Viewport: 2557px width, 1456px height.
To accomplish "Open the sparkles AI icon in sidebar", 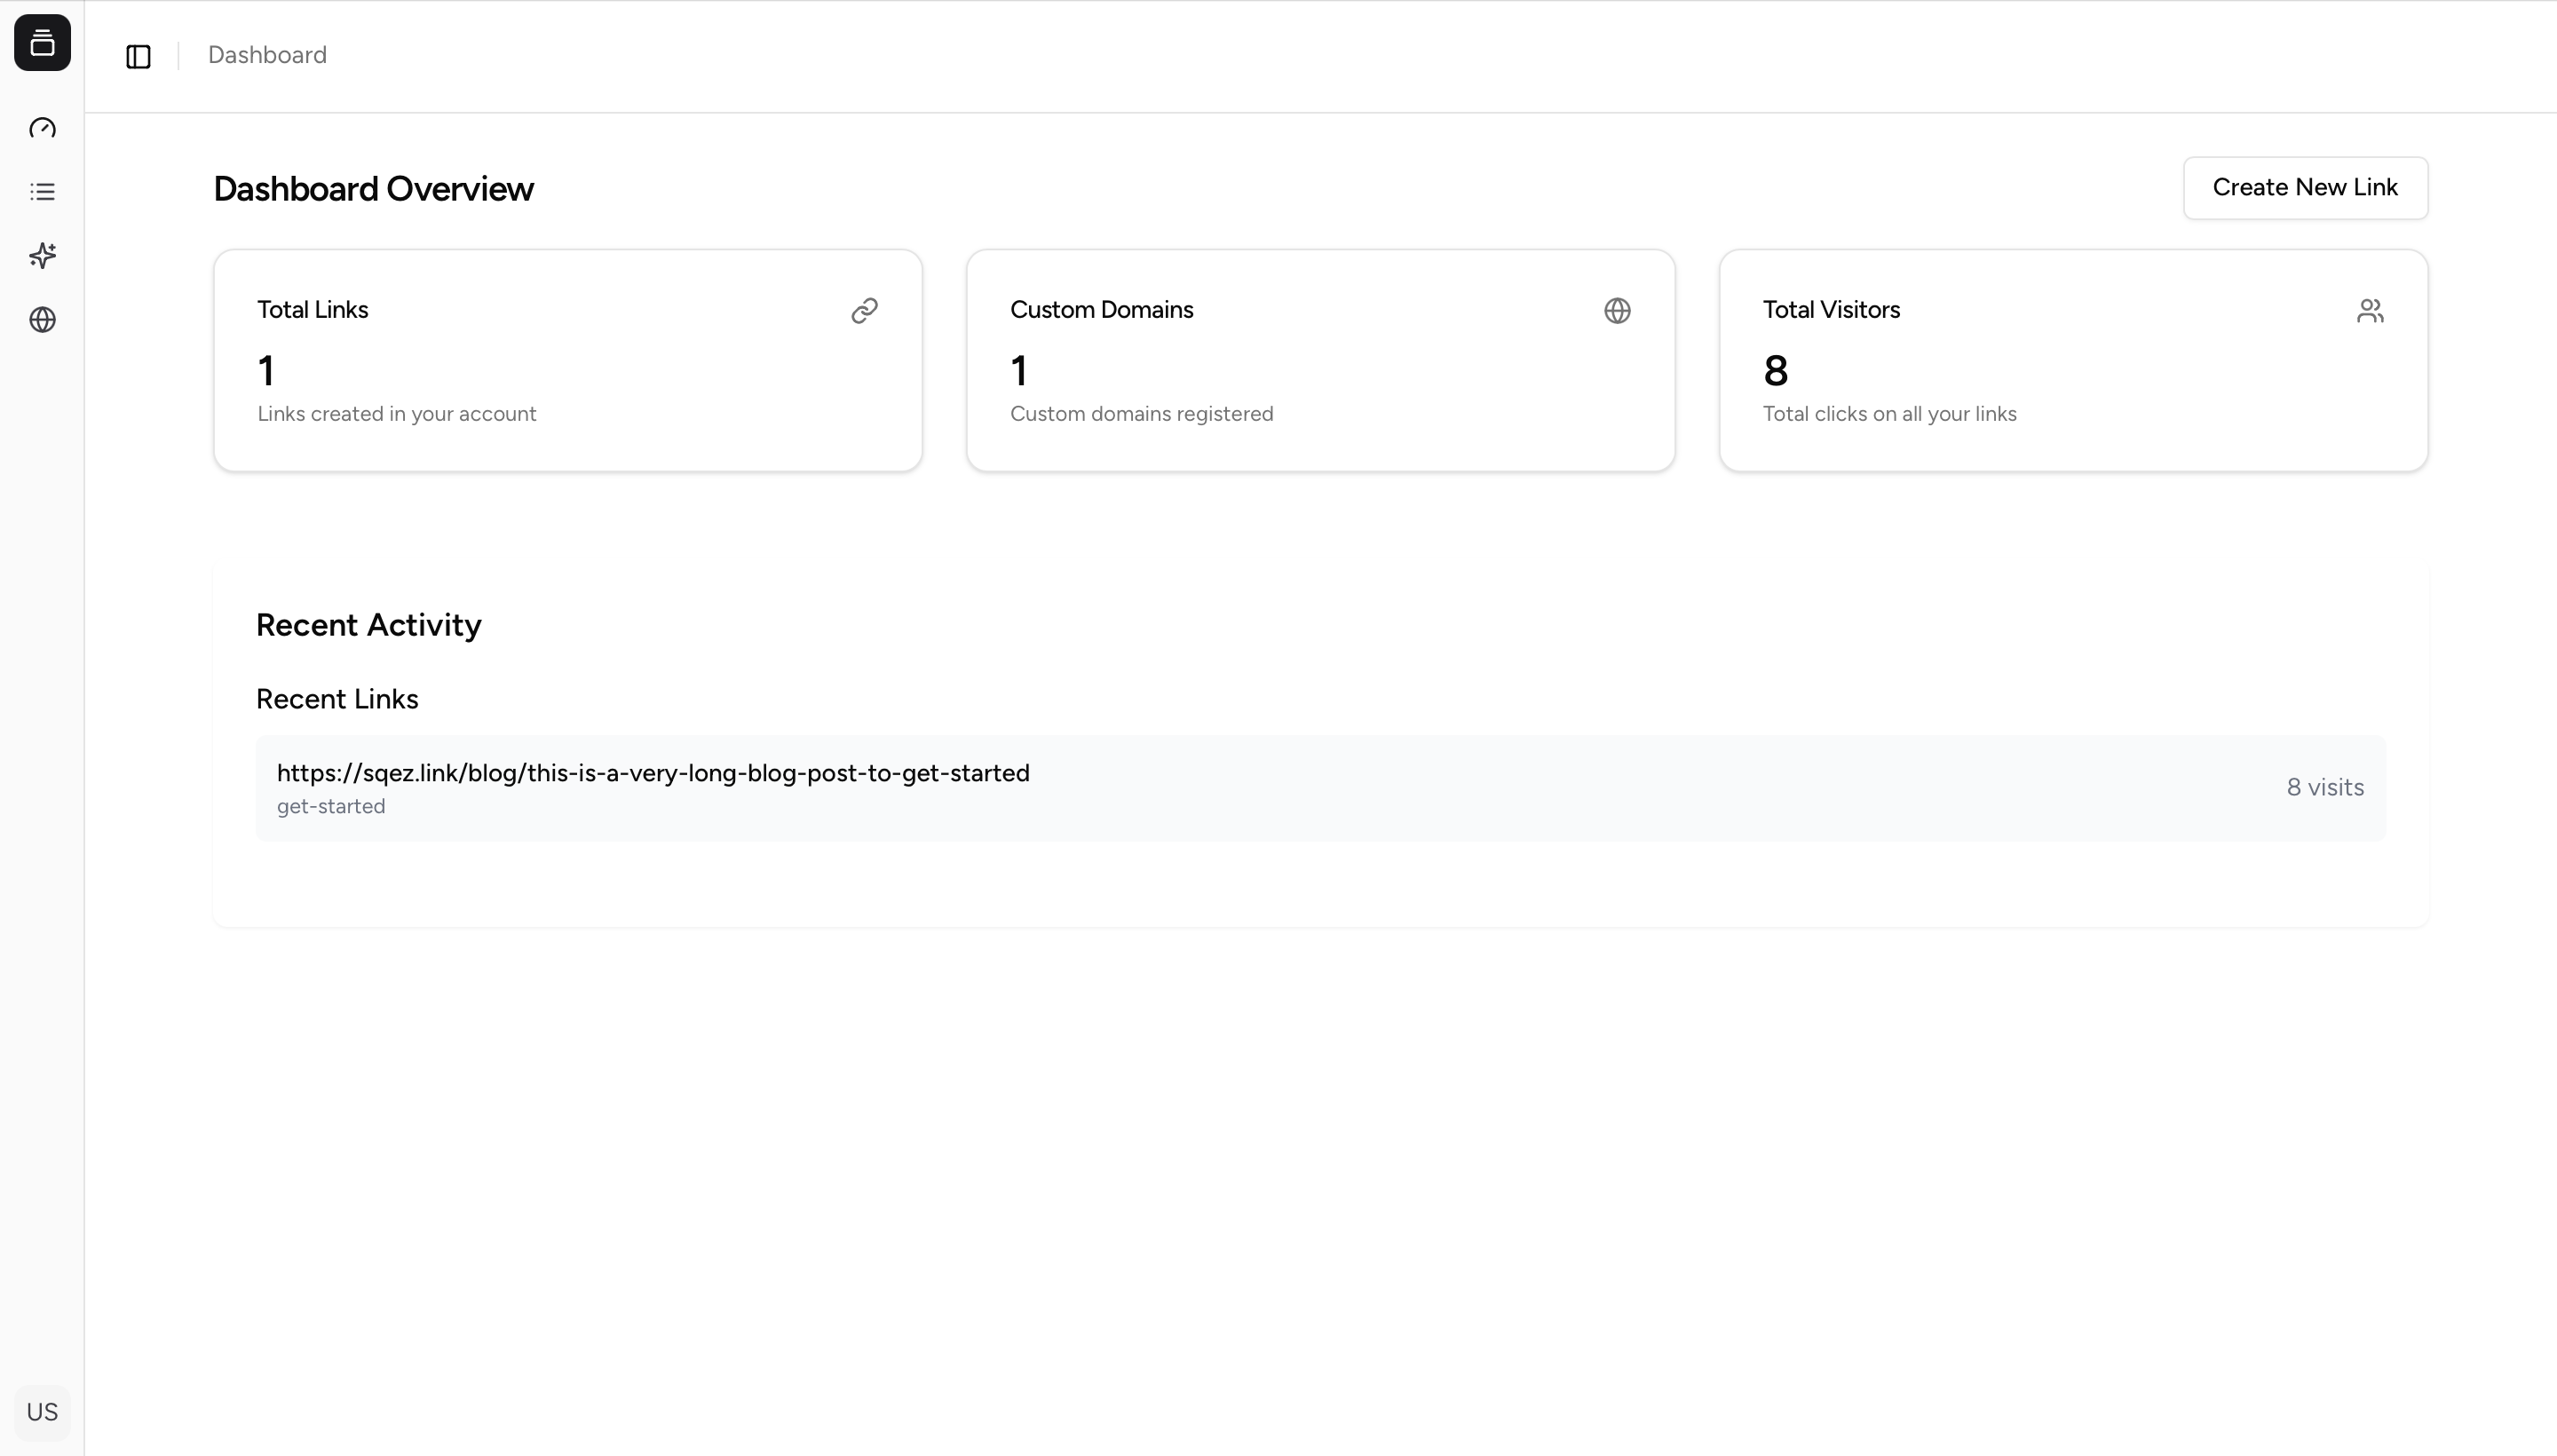I will click(x=42, y=256).
